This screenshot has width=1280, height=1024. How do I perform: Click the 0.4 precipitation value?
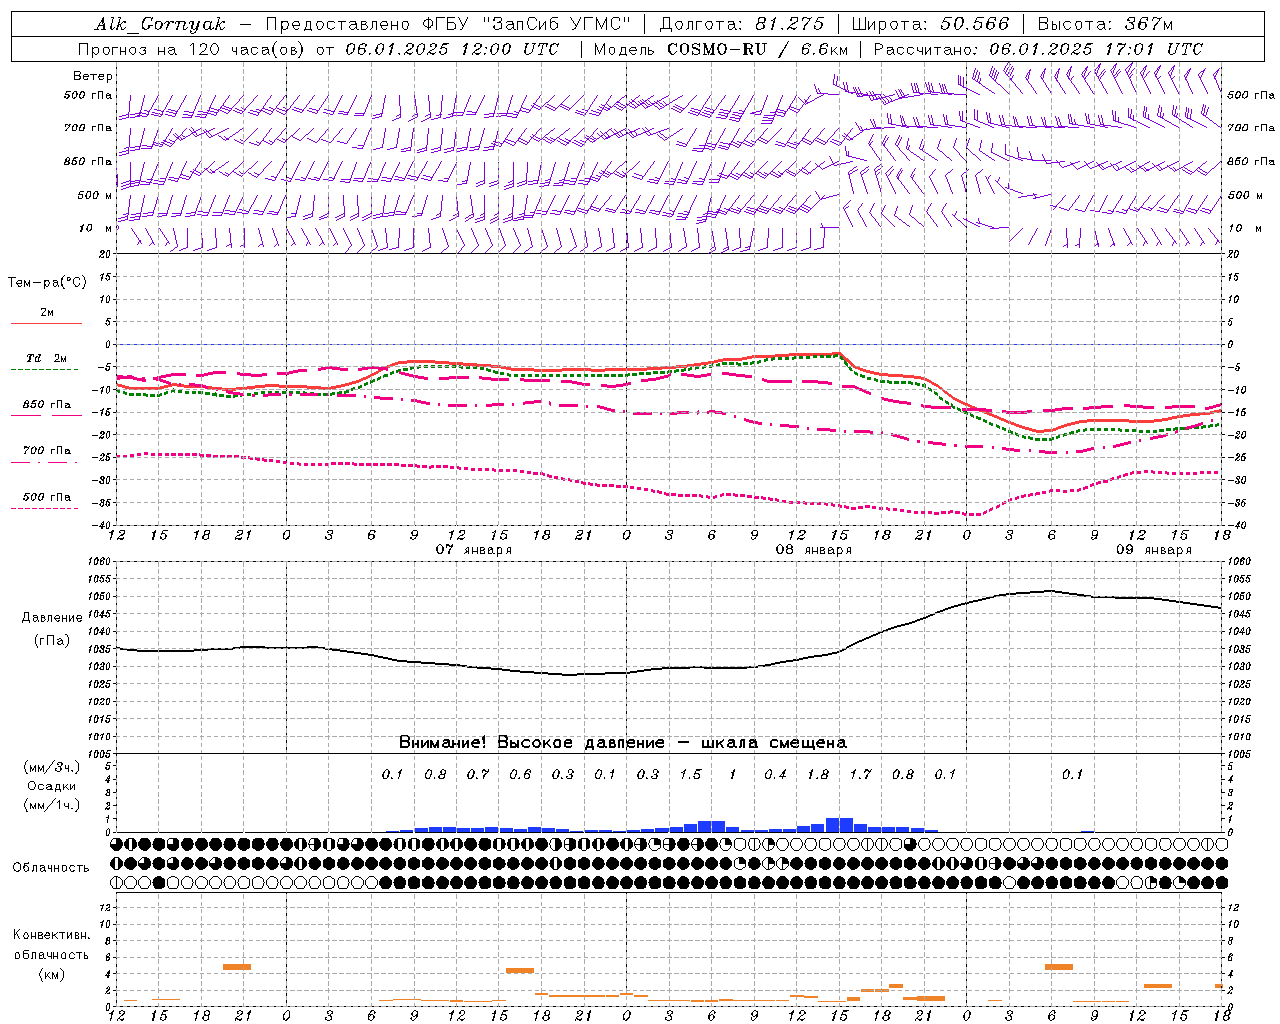(775, 774)
